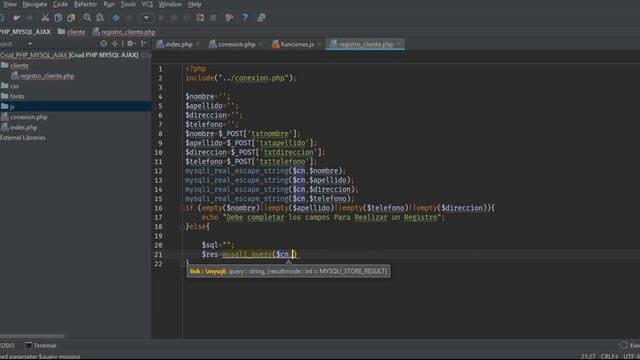
Task: Click the Project panel horizontal scrollbar
Action: click(x=32, y=336)
